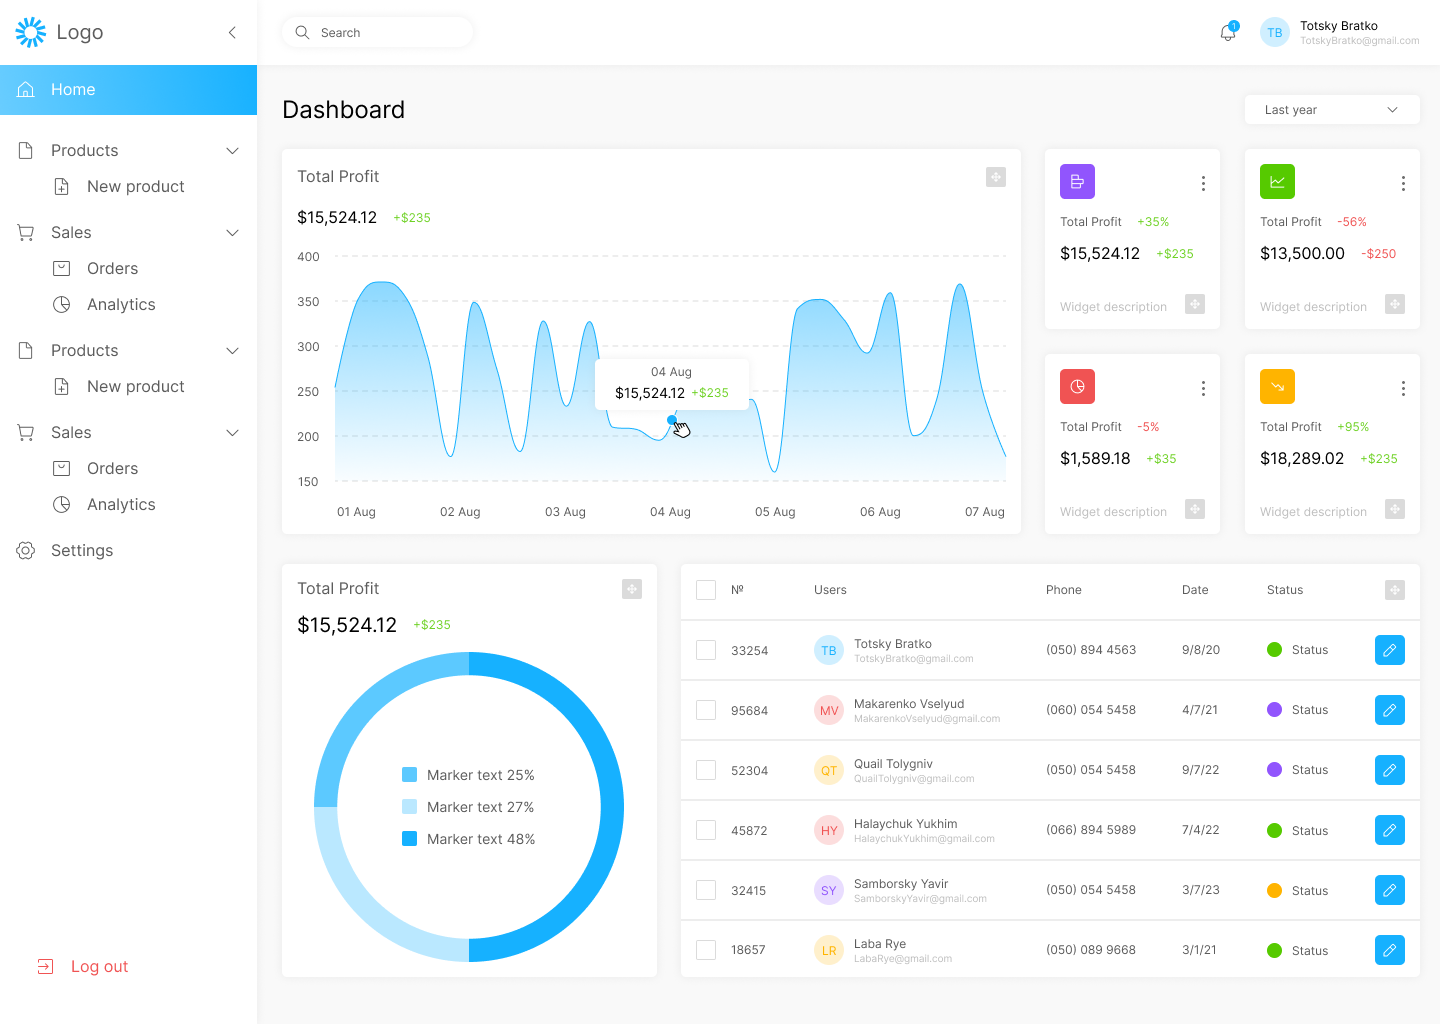Open the options menu on the $18,289.02 widget
The height and width of the screenshot is (1024, 1440).
pos(1403,388)
